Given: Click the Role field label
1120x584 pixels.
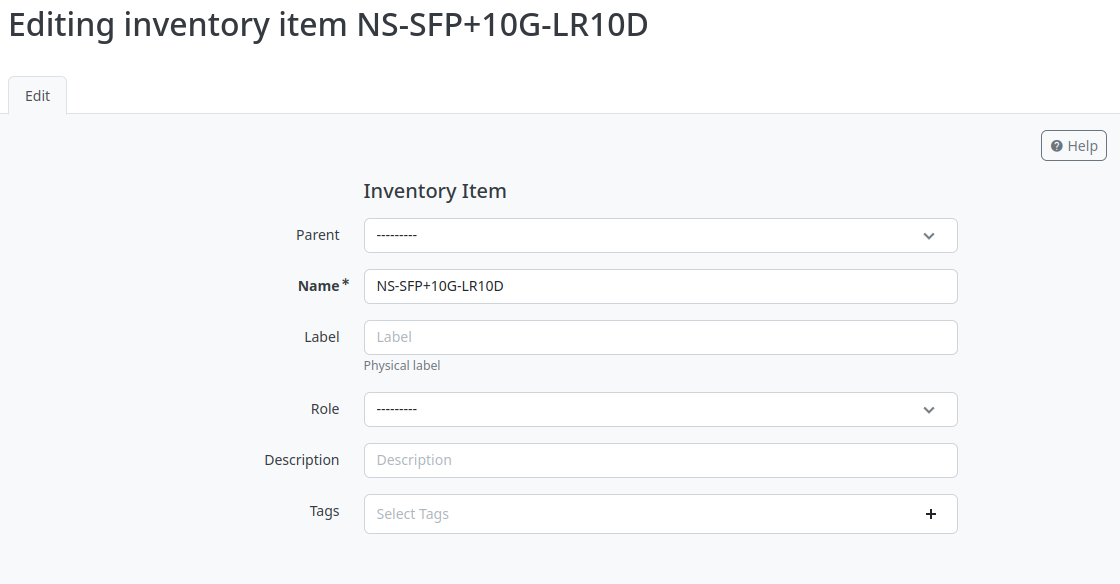Looking at the screenshot, I should 325,409.
